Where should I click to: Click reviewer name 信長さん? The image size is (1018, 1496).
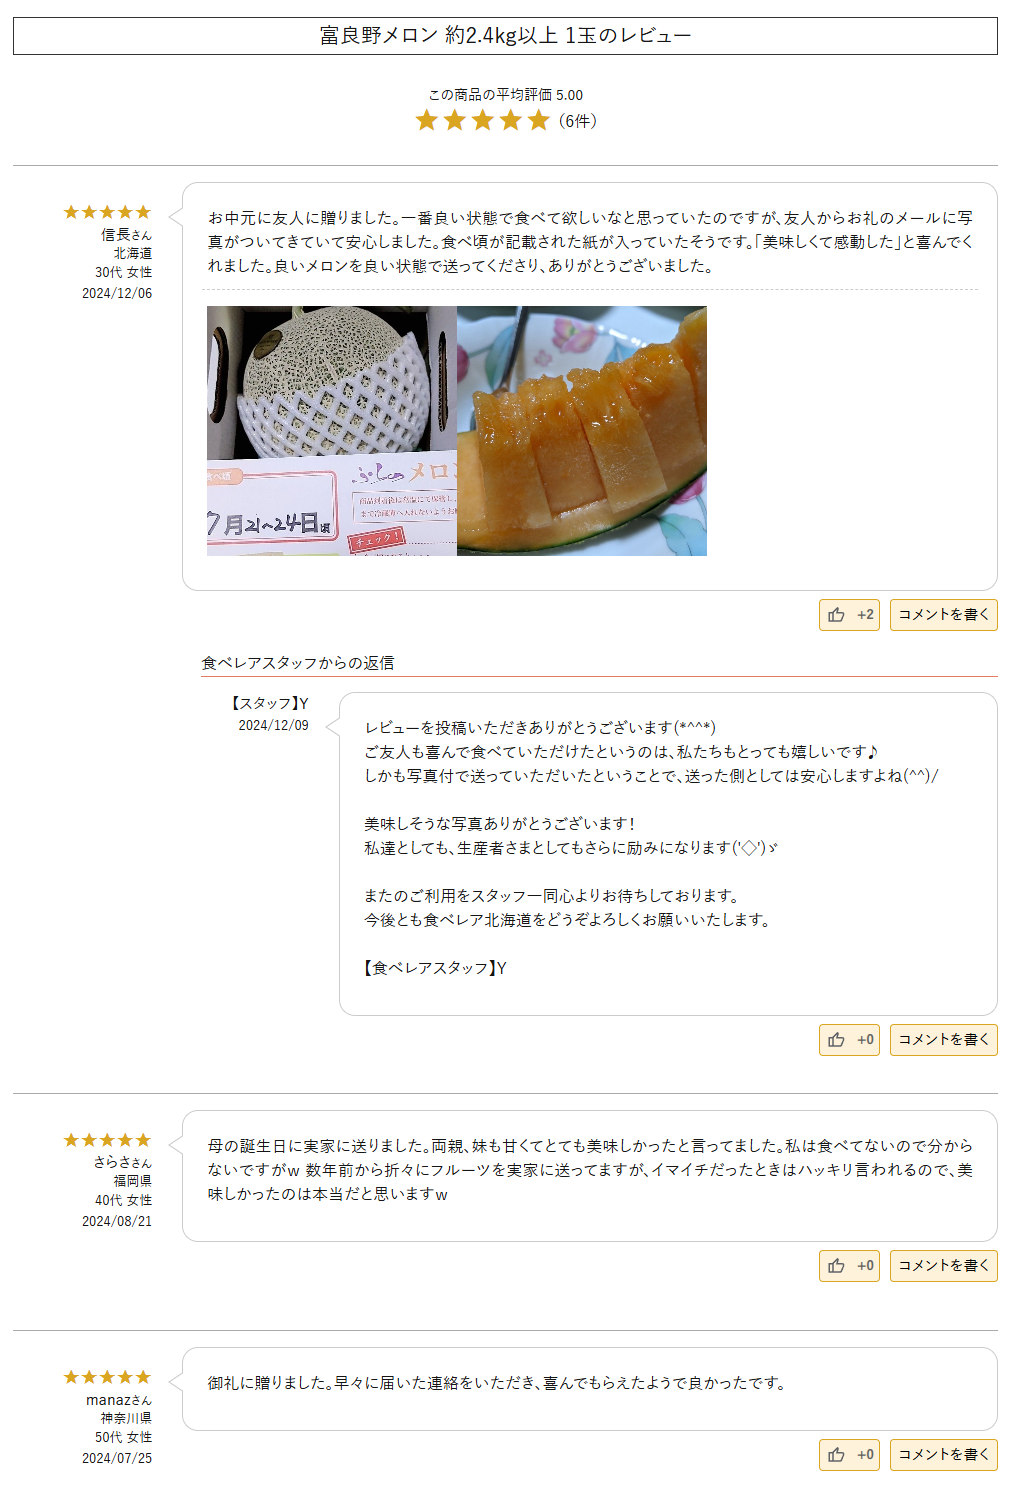tap(126, 235)
